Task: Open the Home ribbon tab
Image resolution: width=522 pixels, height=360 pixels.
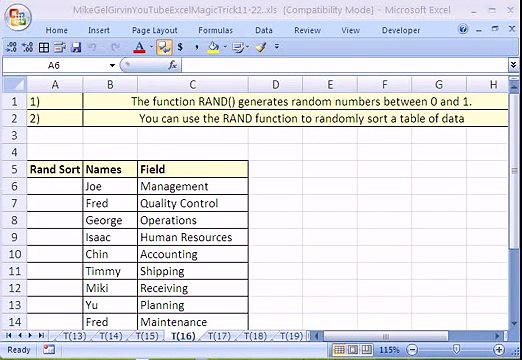Action: click(56, 30)
